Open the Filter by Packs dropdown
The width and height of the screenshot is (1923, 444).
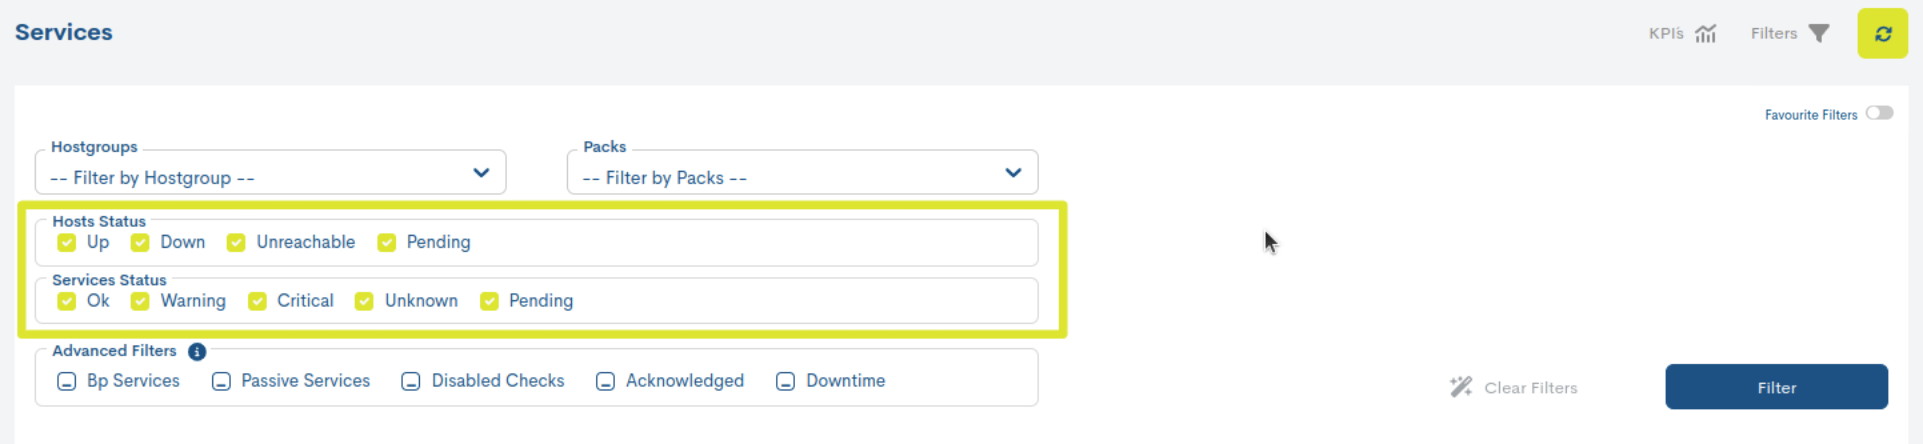[802, 173]
